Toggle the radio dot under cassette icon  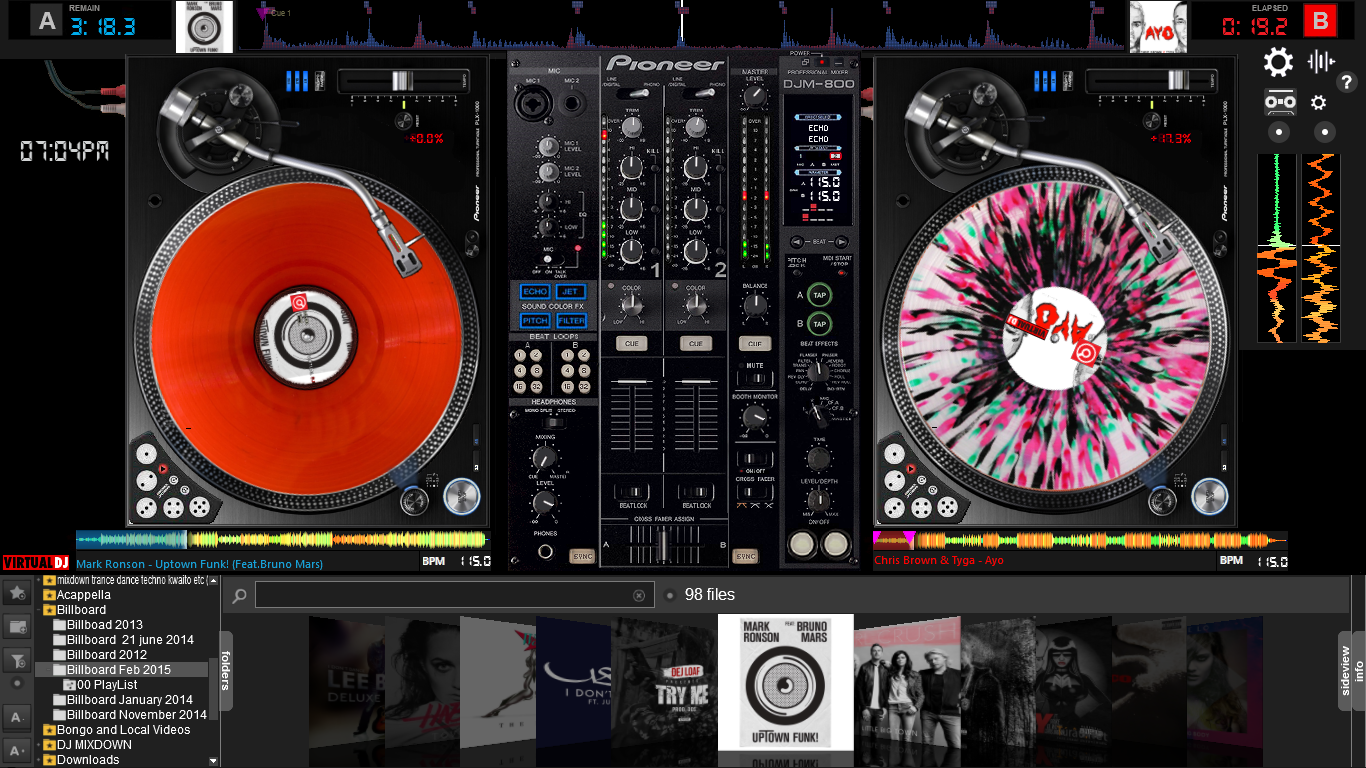point(1281,131)
